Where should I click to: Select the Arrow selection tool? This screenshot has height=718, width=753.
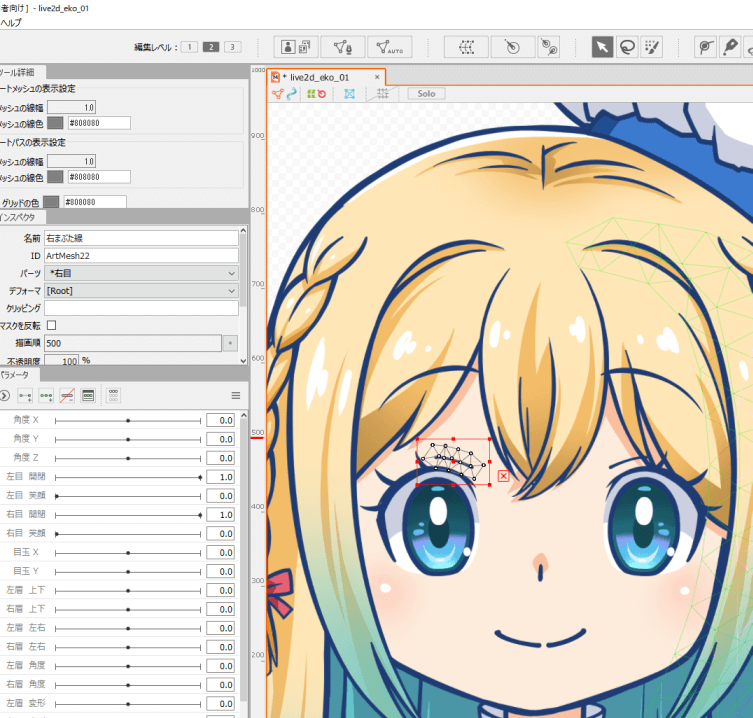[x=602, y=47]
